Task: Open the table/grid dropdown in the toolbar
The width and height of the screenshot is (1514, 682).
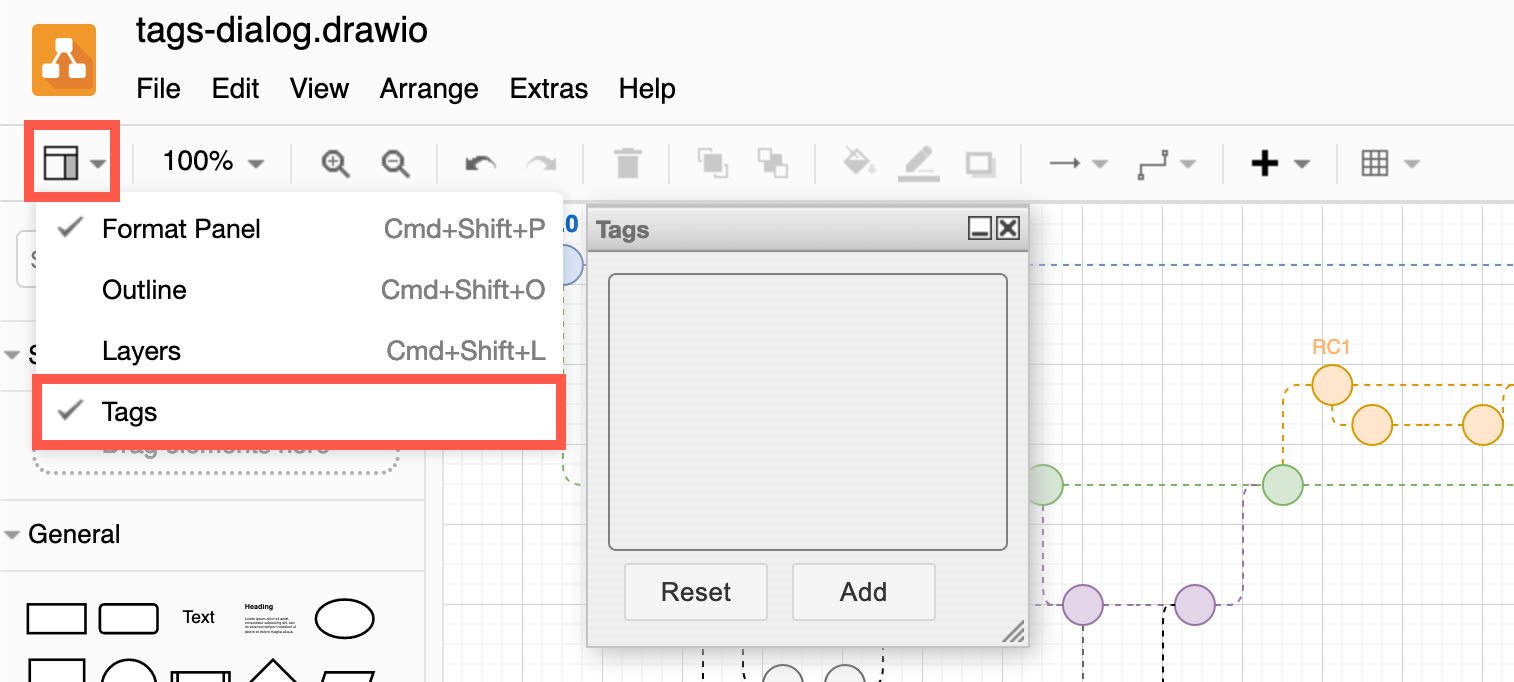Action: pyautogui.click(x=1389, y=162)
